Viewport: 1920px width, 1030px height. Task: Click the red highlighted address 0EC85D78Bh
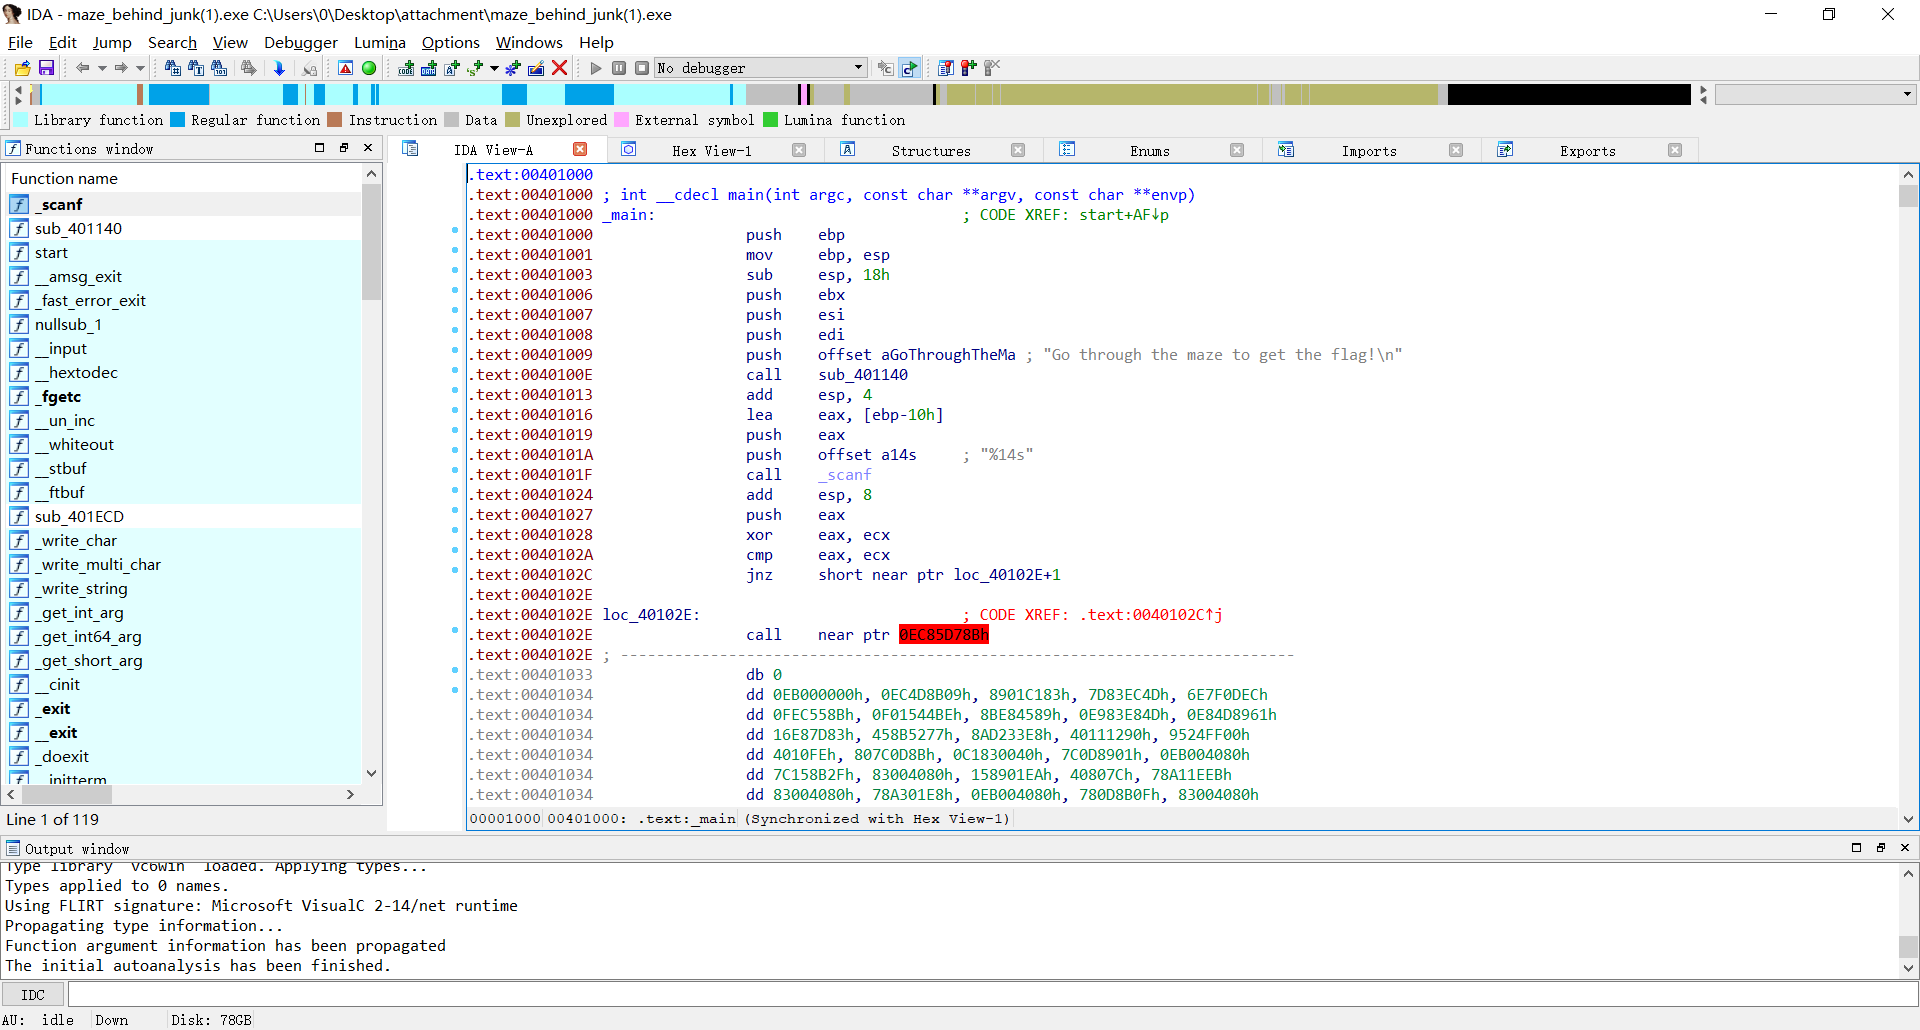pos(943,635)
